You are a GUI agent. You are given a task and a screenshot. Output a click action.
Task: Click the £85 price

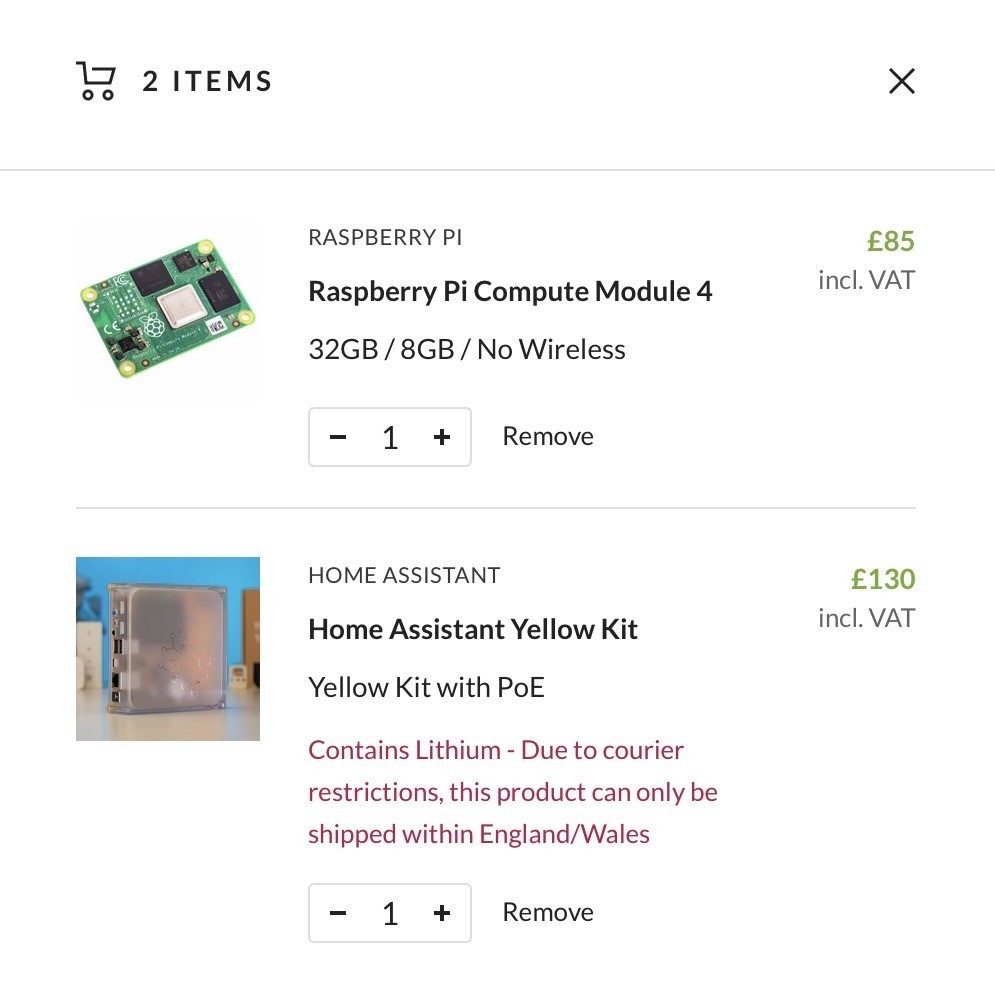click(x=891, y=241)
